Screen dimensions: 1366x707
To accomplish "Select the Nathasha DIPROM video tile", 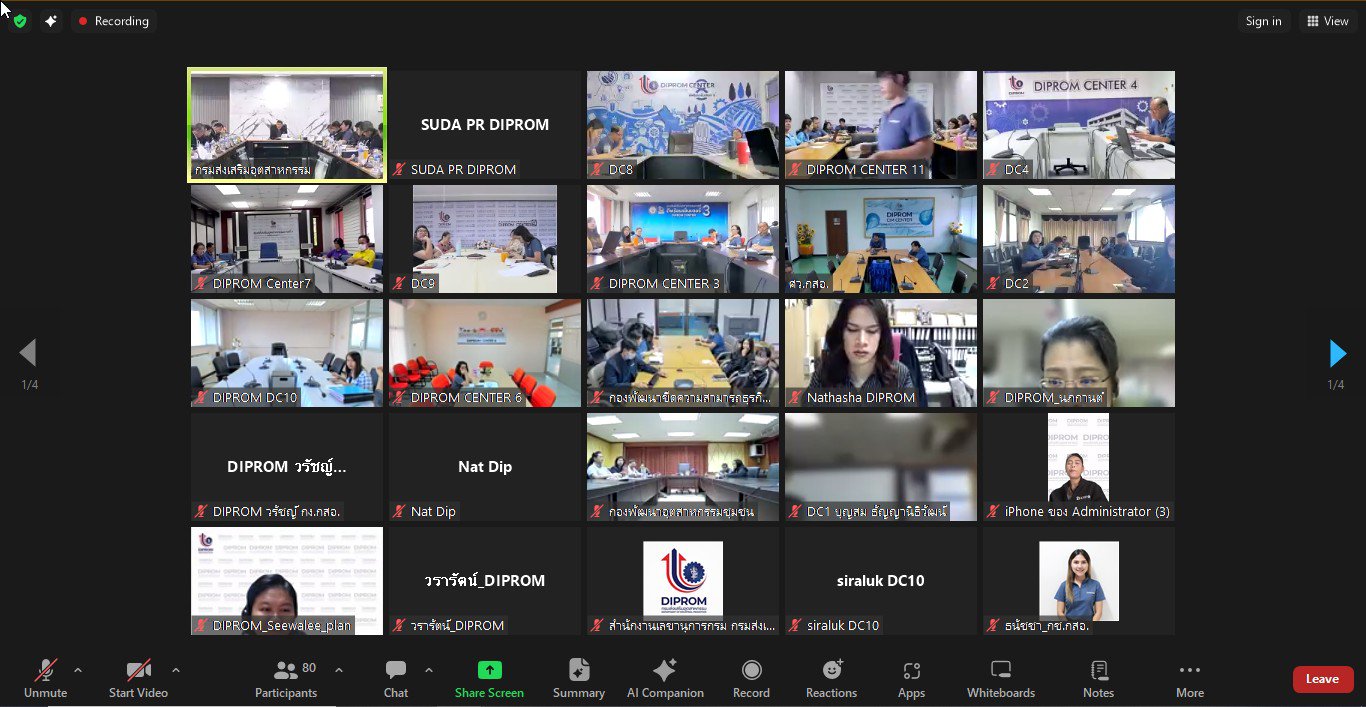I will click(881, 353).
